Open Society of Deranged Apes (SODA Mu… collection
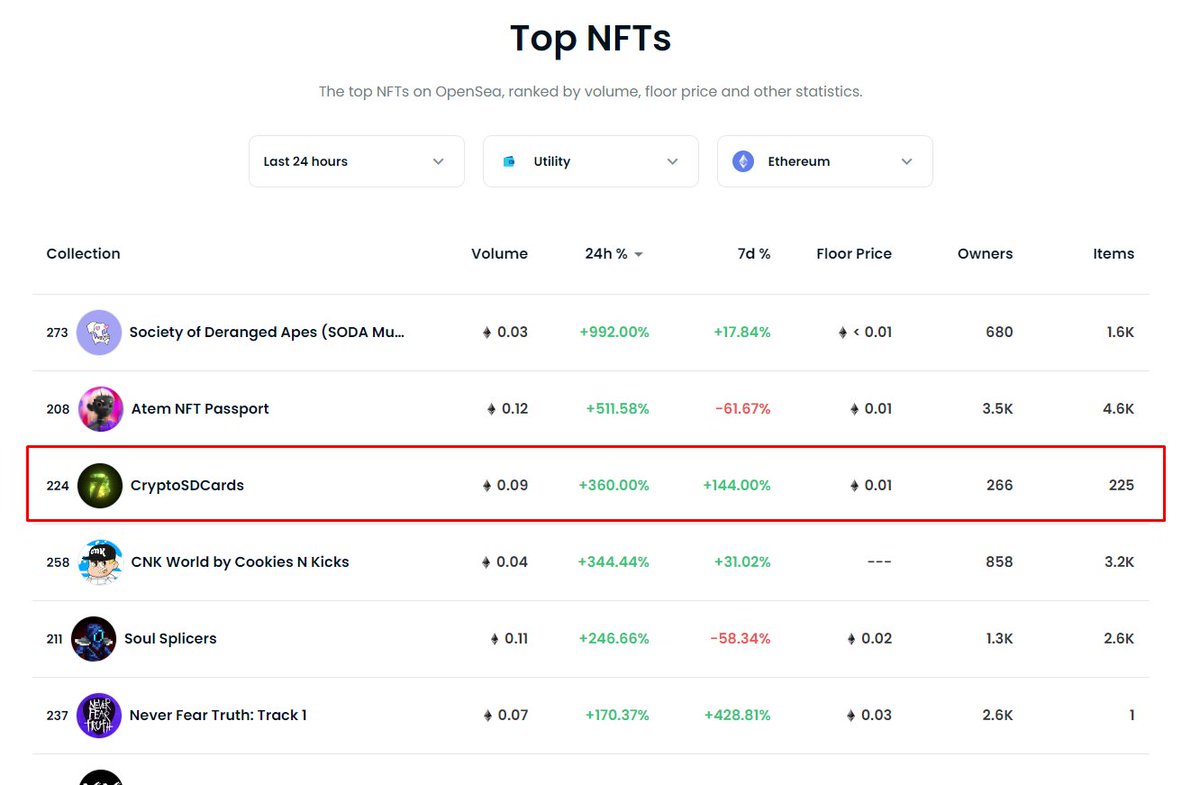 (x=267, y=332)
